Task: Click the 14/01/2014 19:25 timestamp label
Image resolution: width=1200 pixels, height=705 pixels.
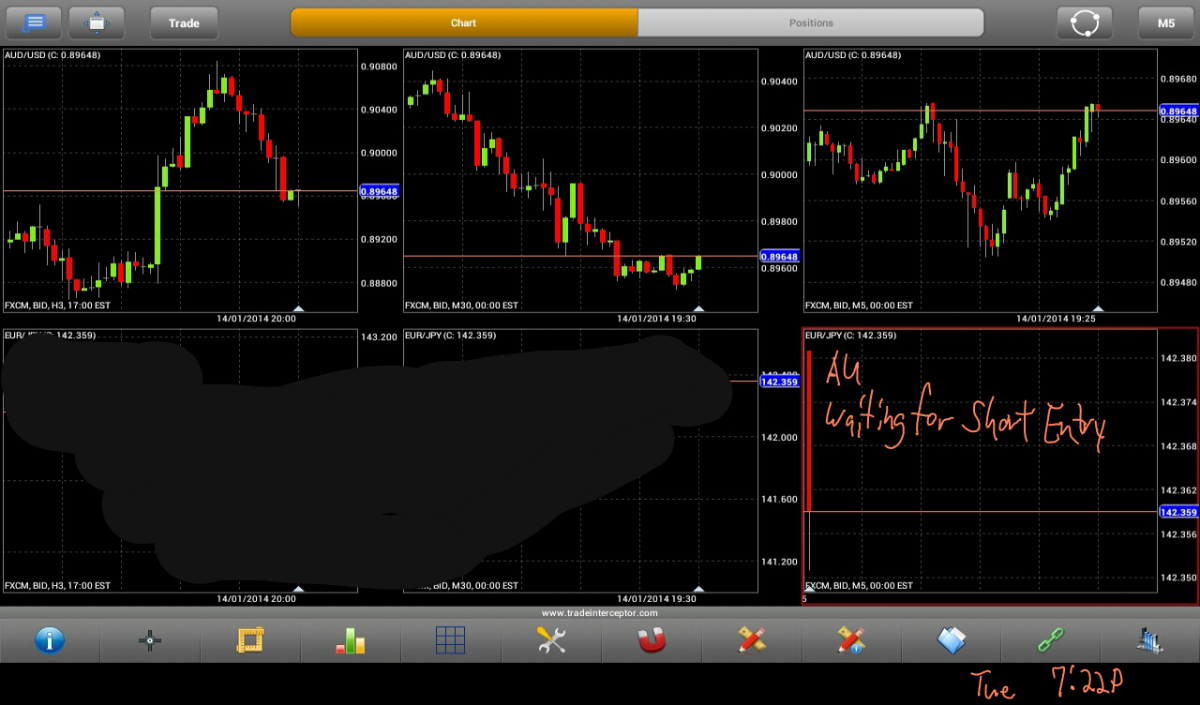Action: (1054, 319)
